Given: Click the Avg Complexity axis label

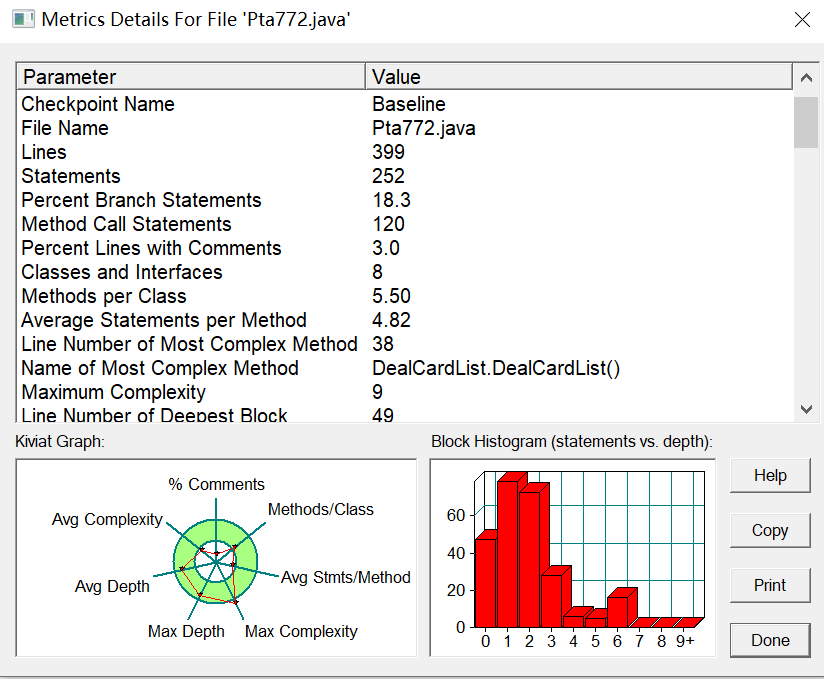Looking at the screenshot, I should [107, 519].
